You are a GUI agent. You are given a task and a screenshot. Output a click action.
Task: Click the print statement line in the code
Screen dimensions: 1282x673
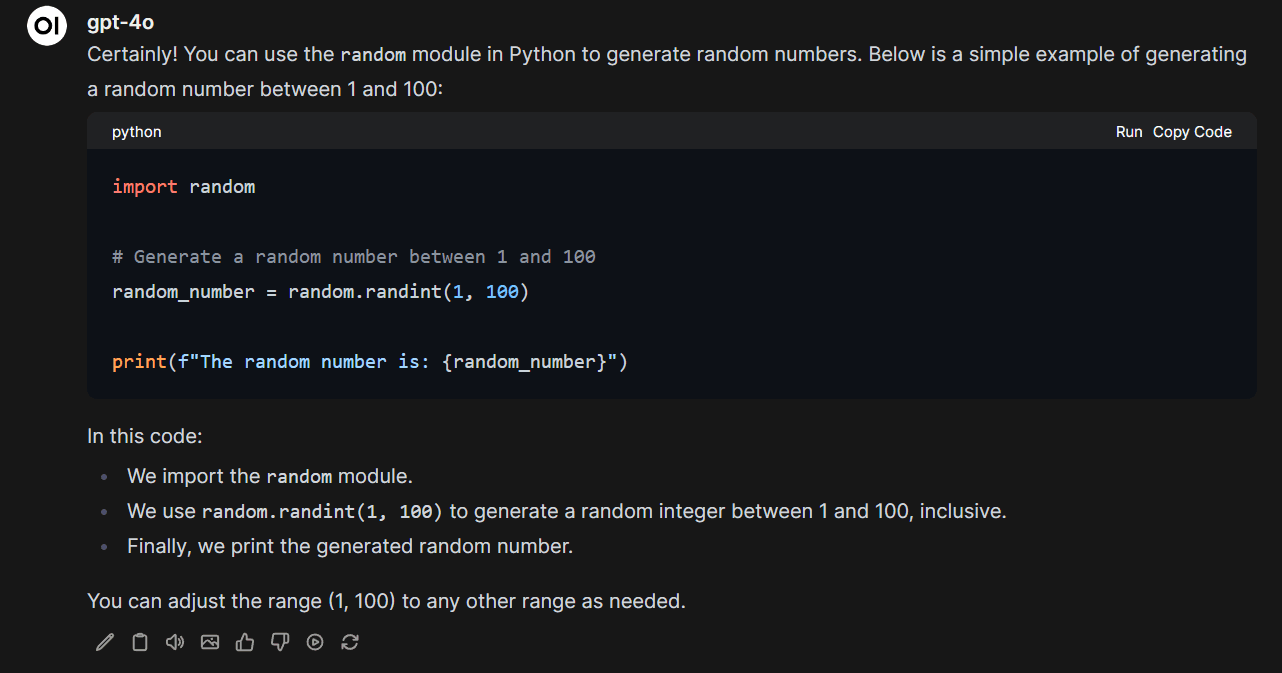click(x=369, y=362)
